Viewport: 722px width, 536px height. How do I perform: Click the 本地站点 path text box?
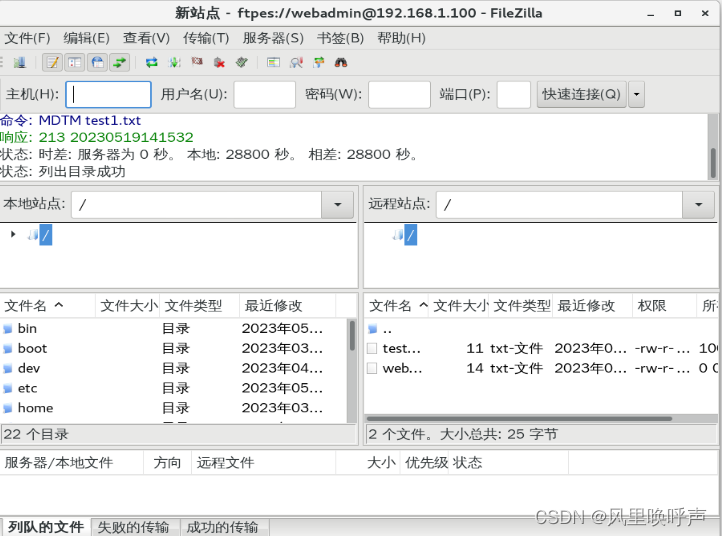(196, 204)
